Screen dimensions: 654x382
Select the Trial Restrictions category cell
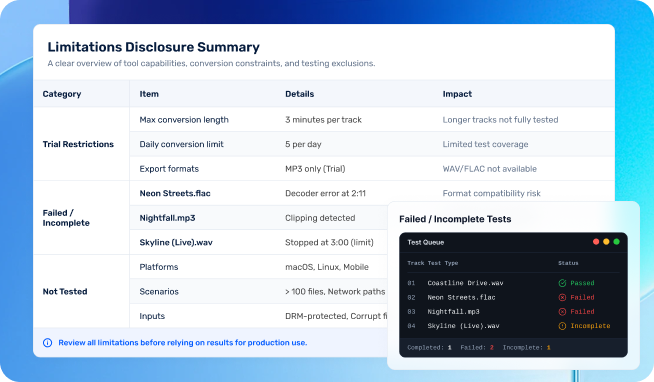(x=81, y=144)
